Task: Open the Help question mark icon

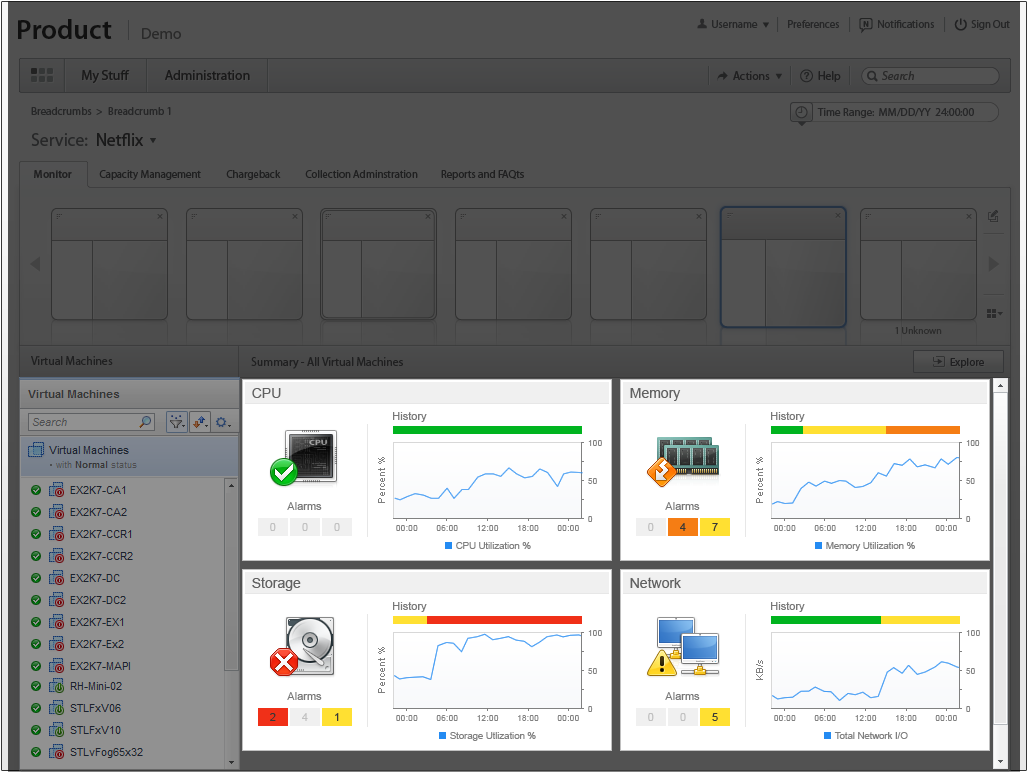Action: click(806, 76)
